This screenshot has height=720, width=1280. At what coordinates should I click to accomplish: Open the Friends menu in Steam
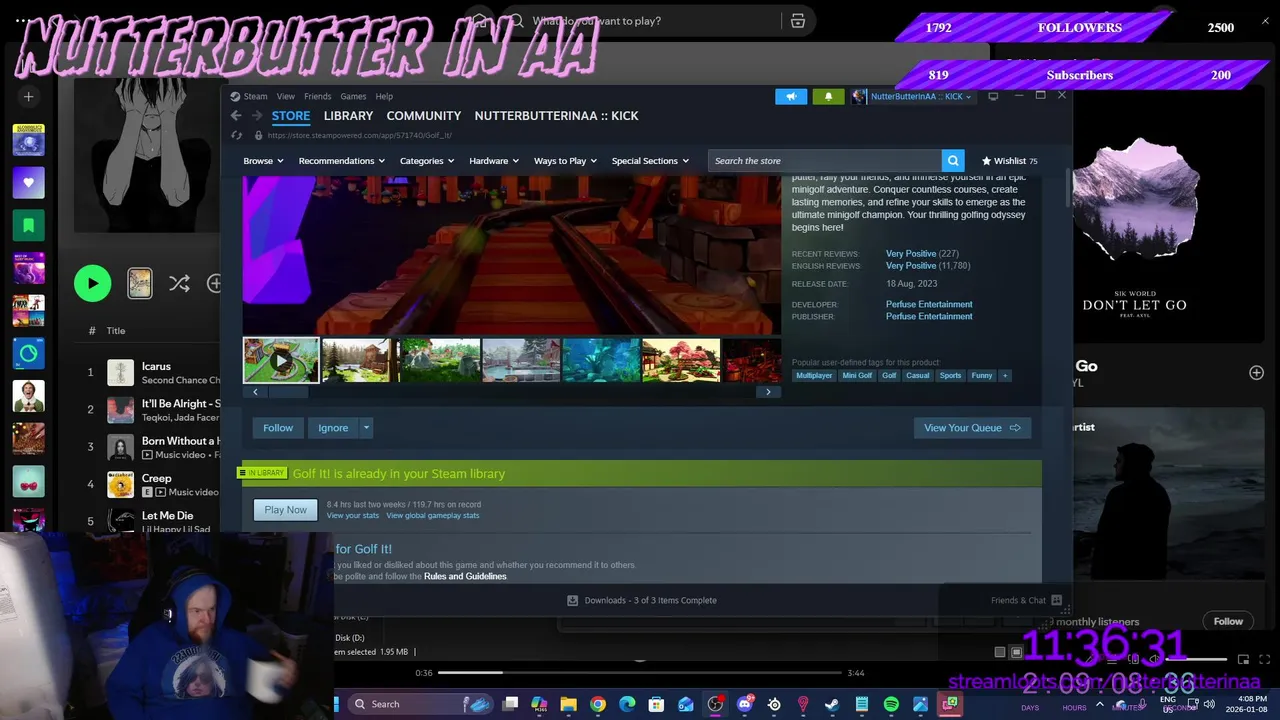pyautogui.click(x=318, y=97)
